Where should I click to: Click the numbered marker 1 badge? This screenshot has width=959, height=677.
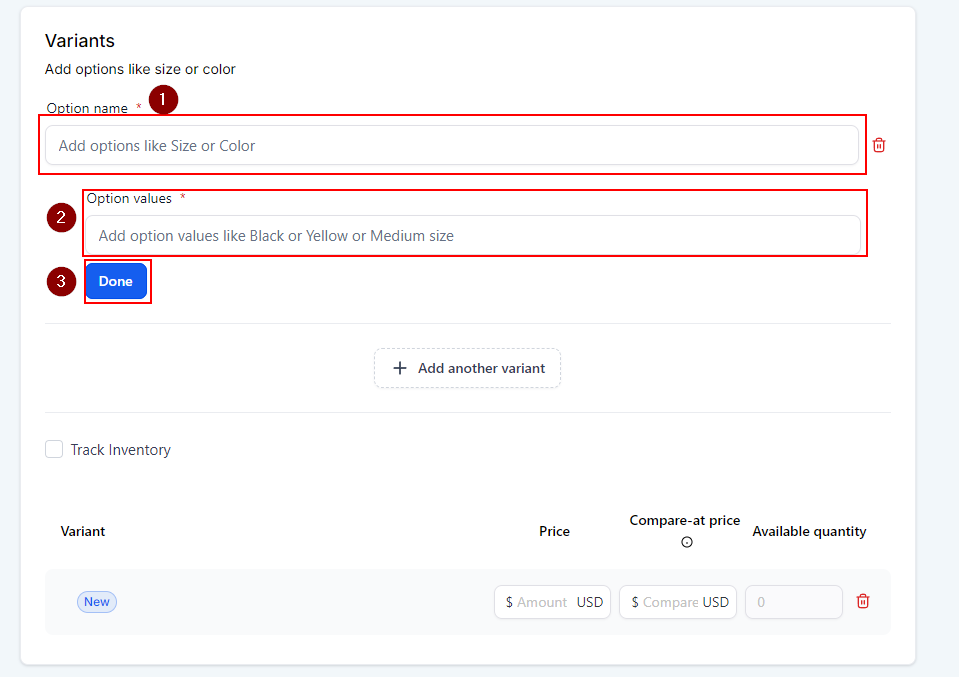pyautogui.click(x=163, y=100)
